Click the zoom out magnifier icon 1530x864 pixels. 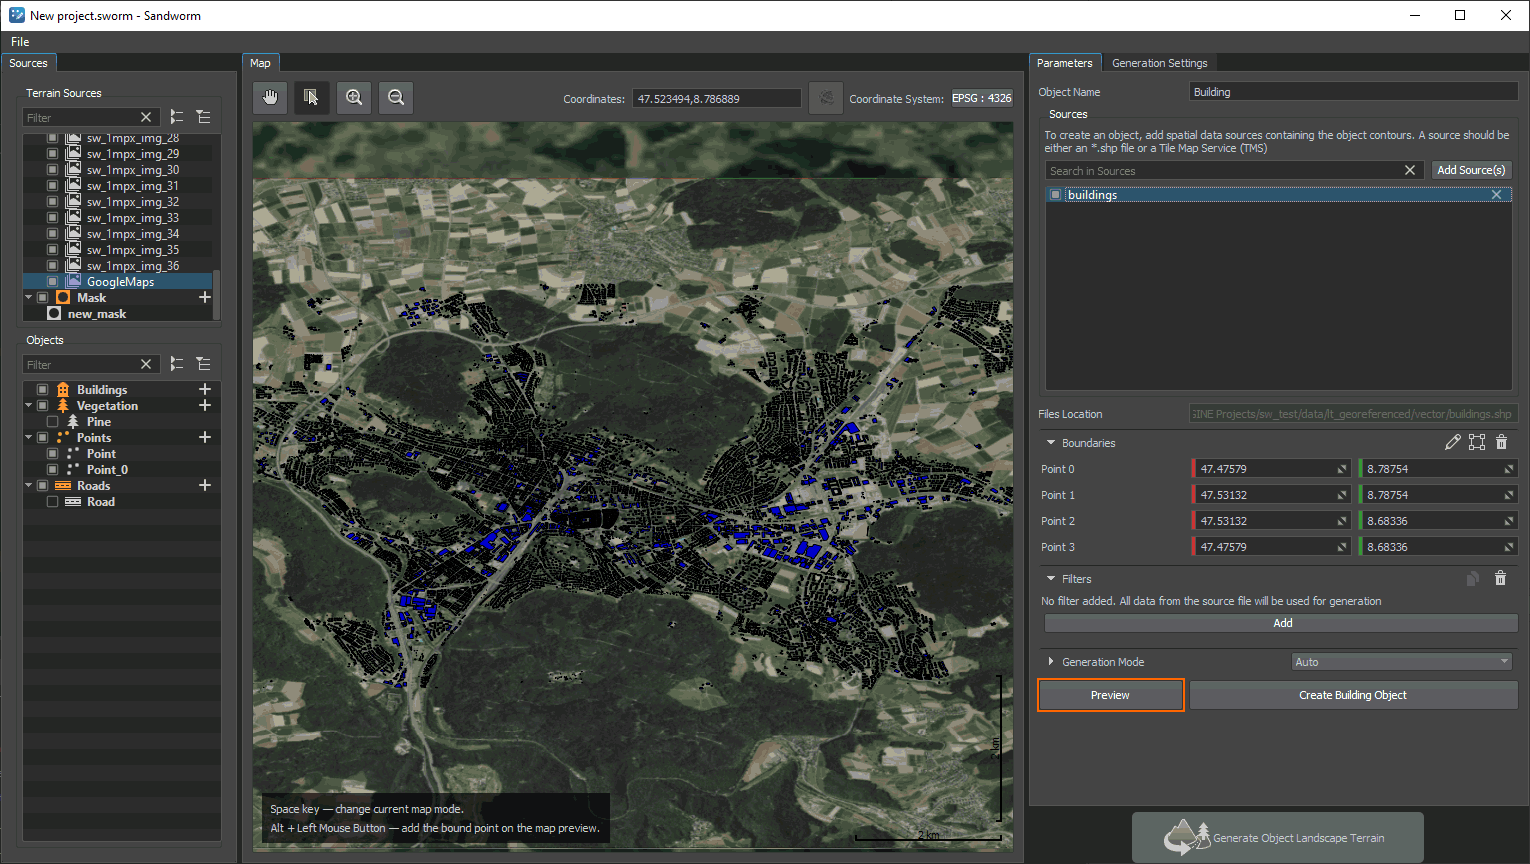(396, 98)
